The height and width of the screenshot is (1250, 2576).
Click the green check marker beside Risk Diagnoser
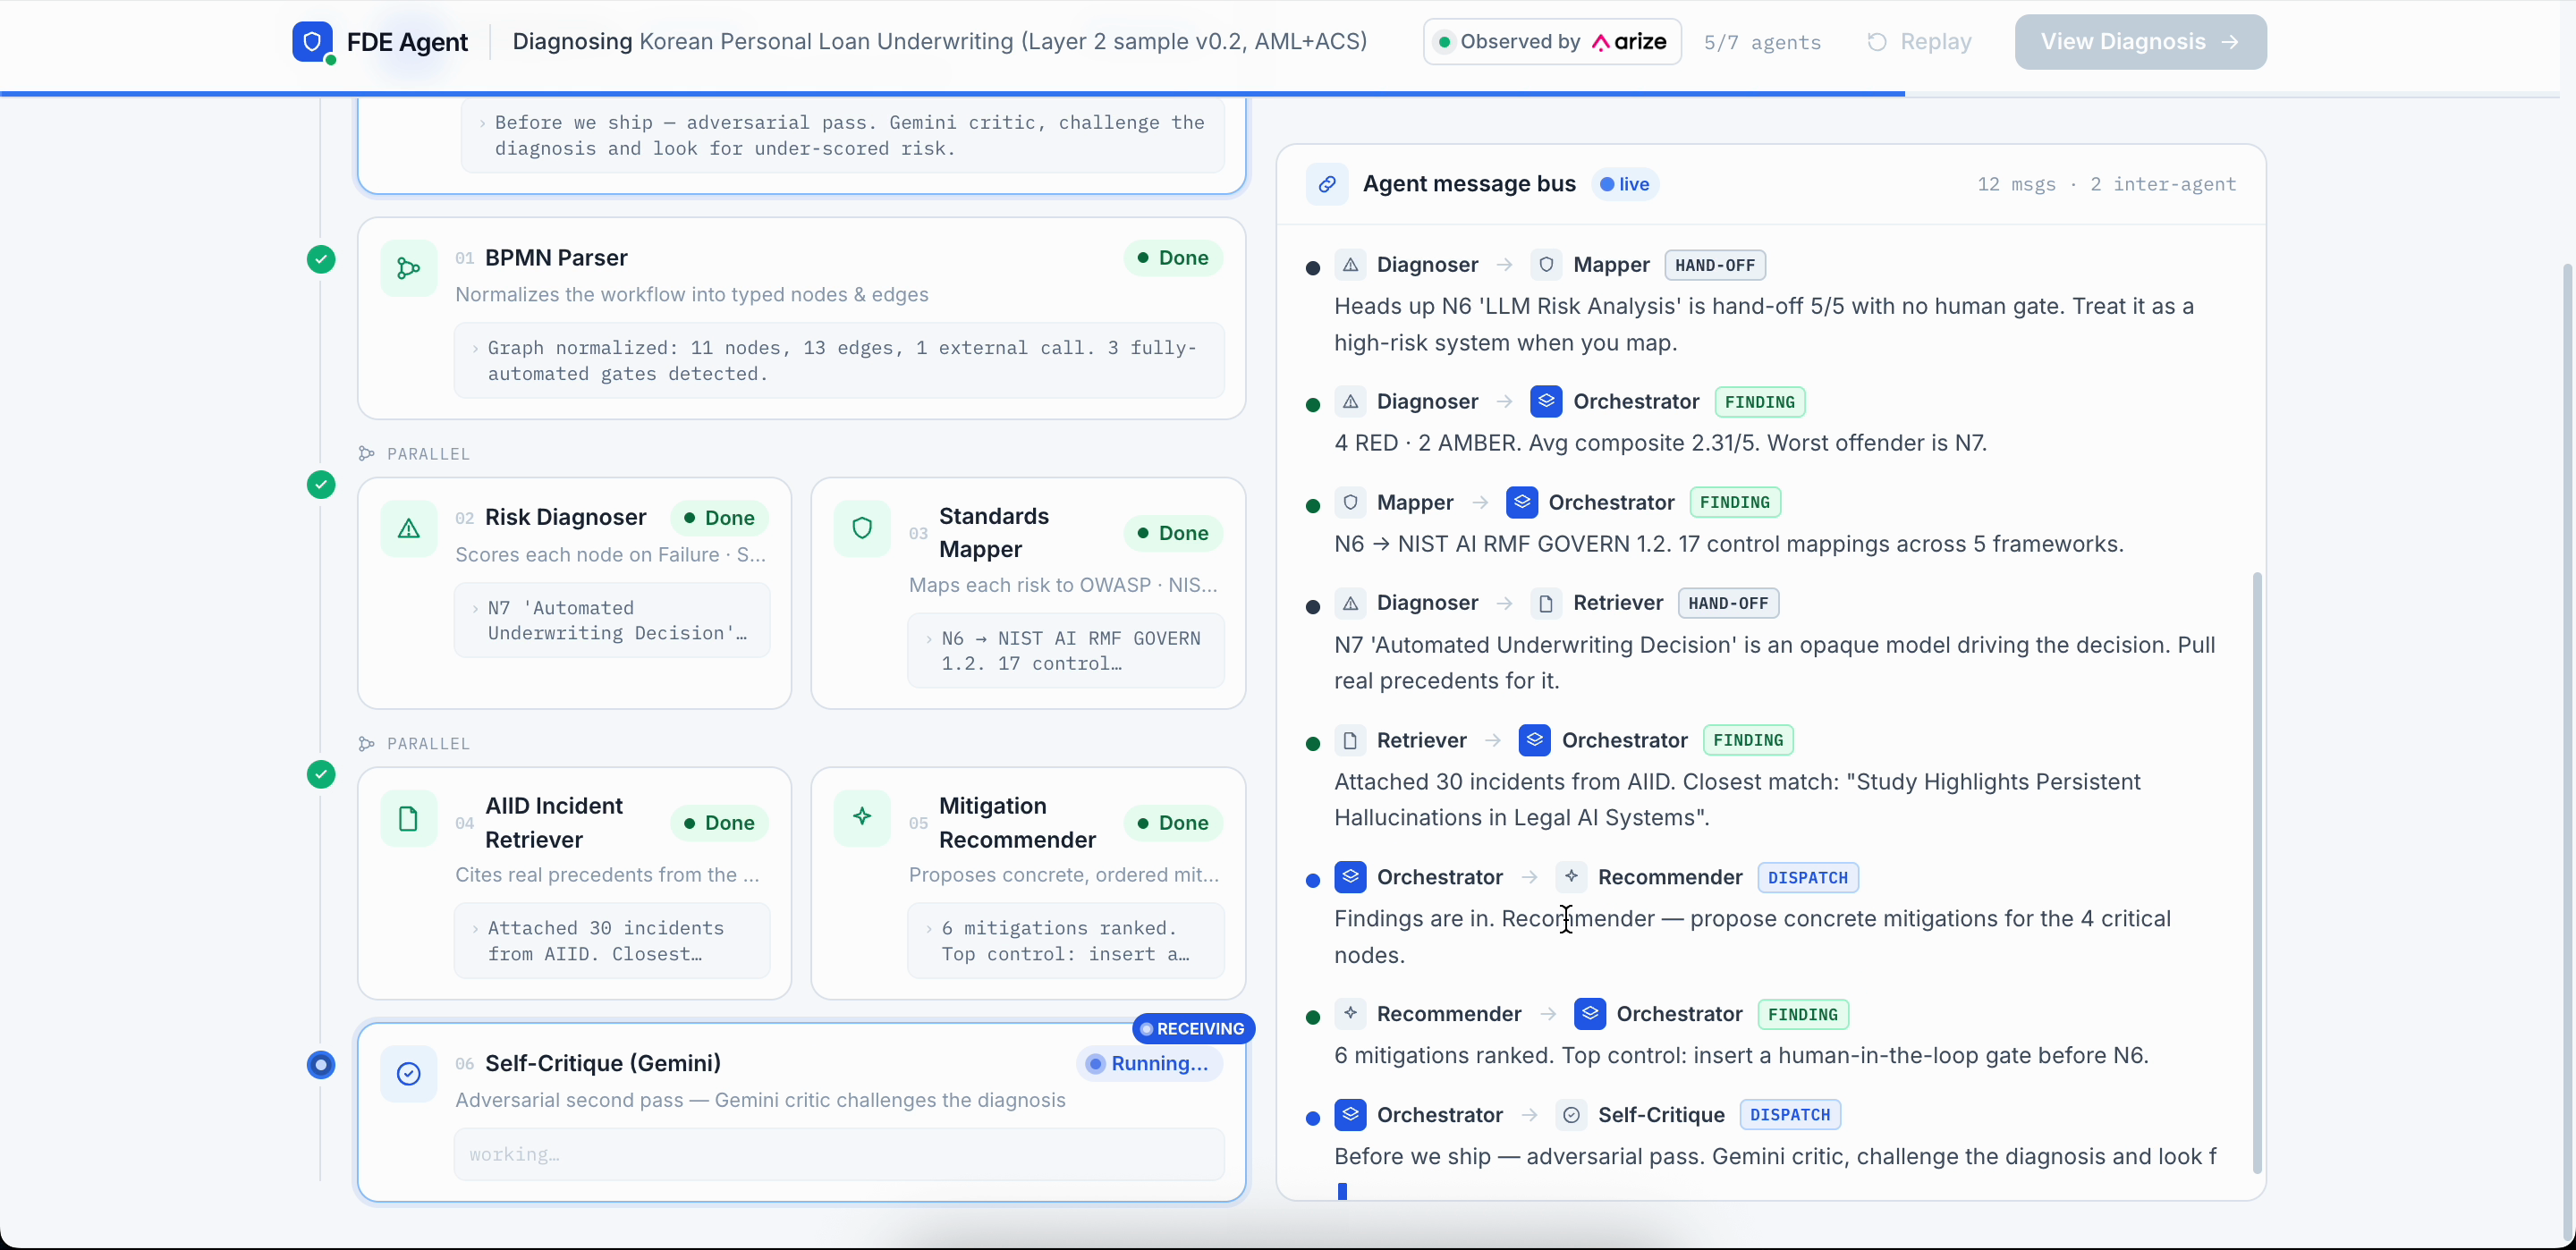click(320, 485)
